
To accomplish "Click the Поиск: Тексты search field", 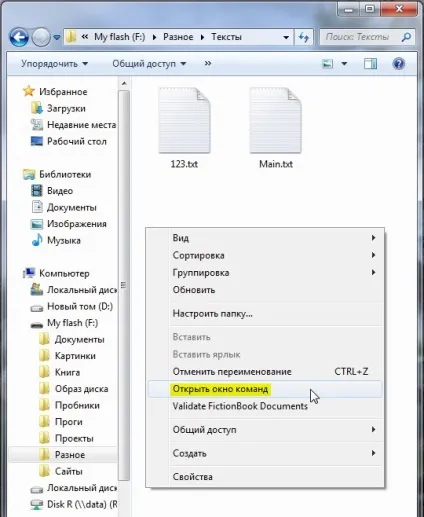I will (362, 37).
